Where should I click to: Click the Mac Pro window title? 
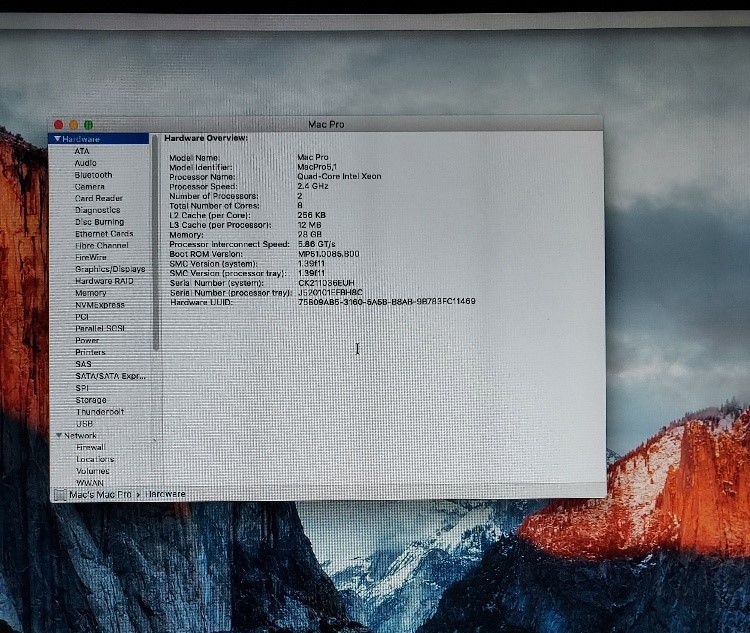pyautogui.click(x=326, y=124)
